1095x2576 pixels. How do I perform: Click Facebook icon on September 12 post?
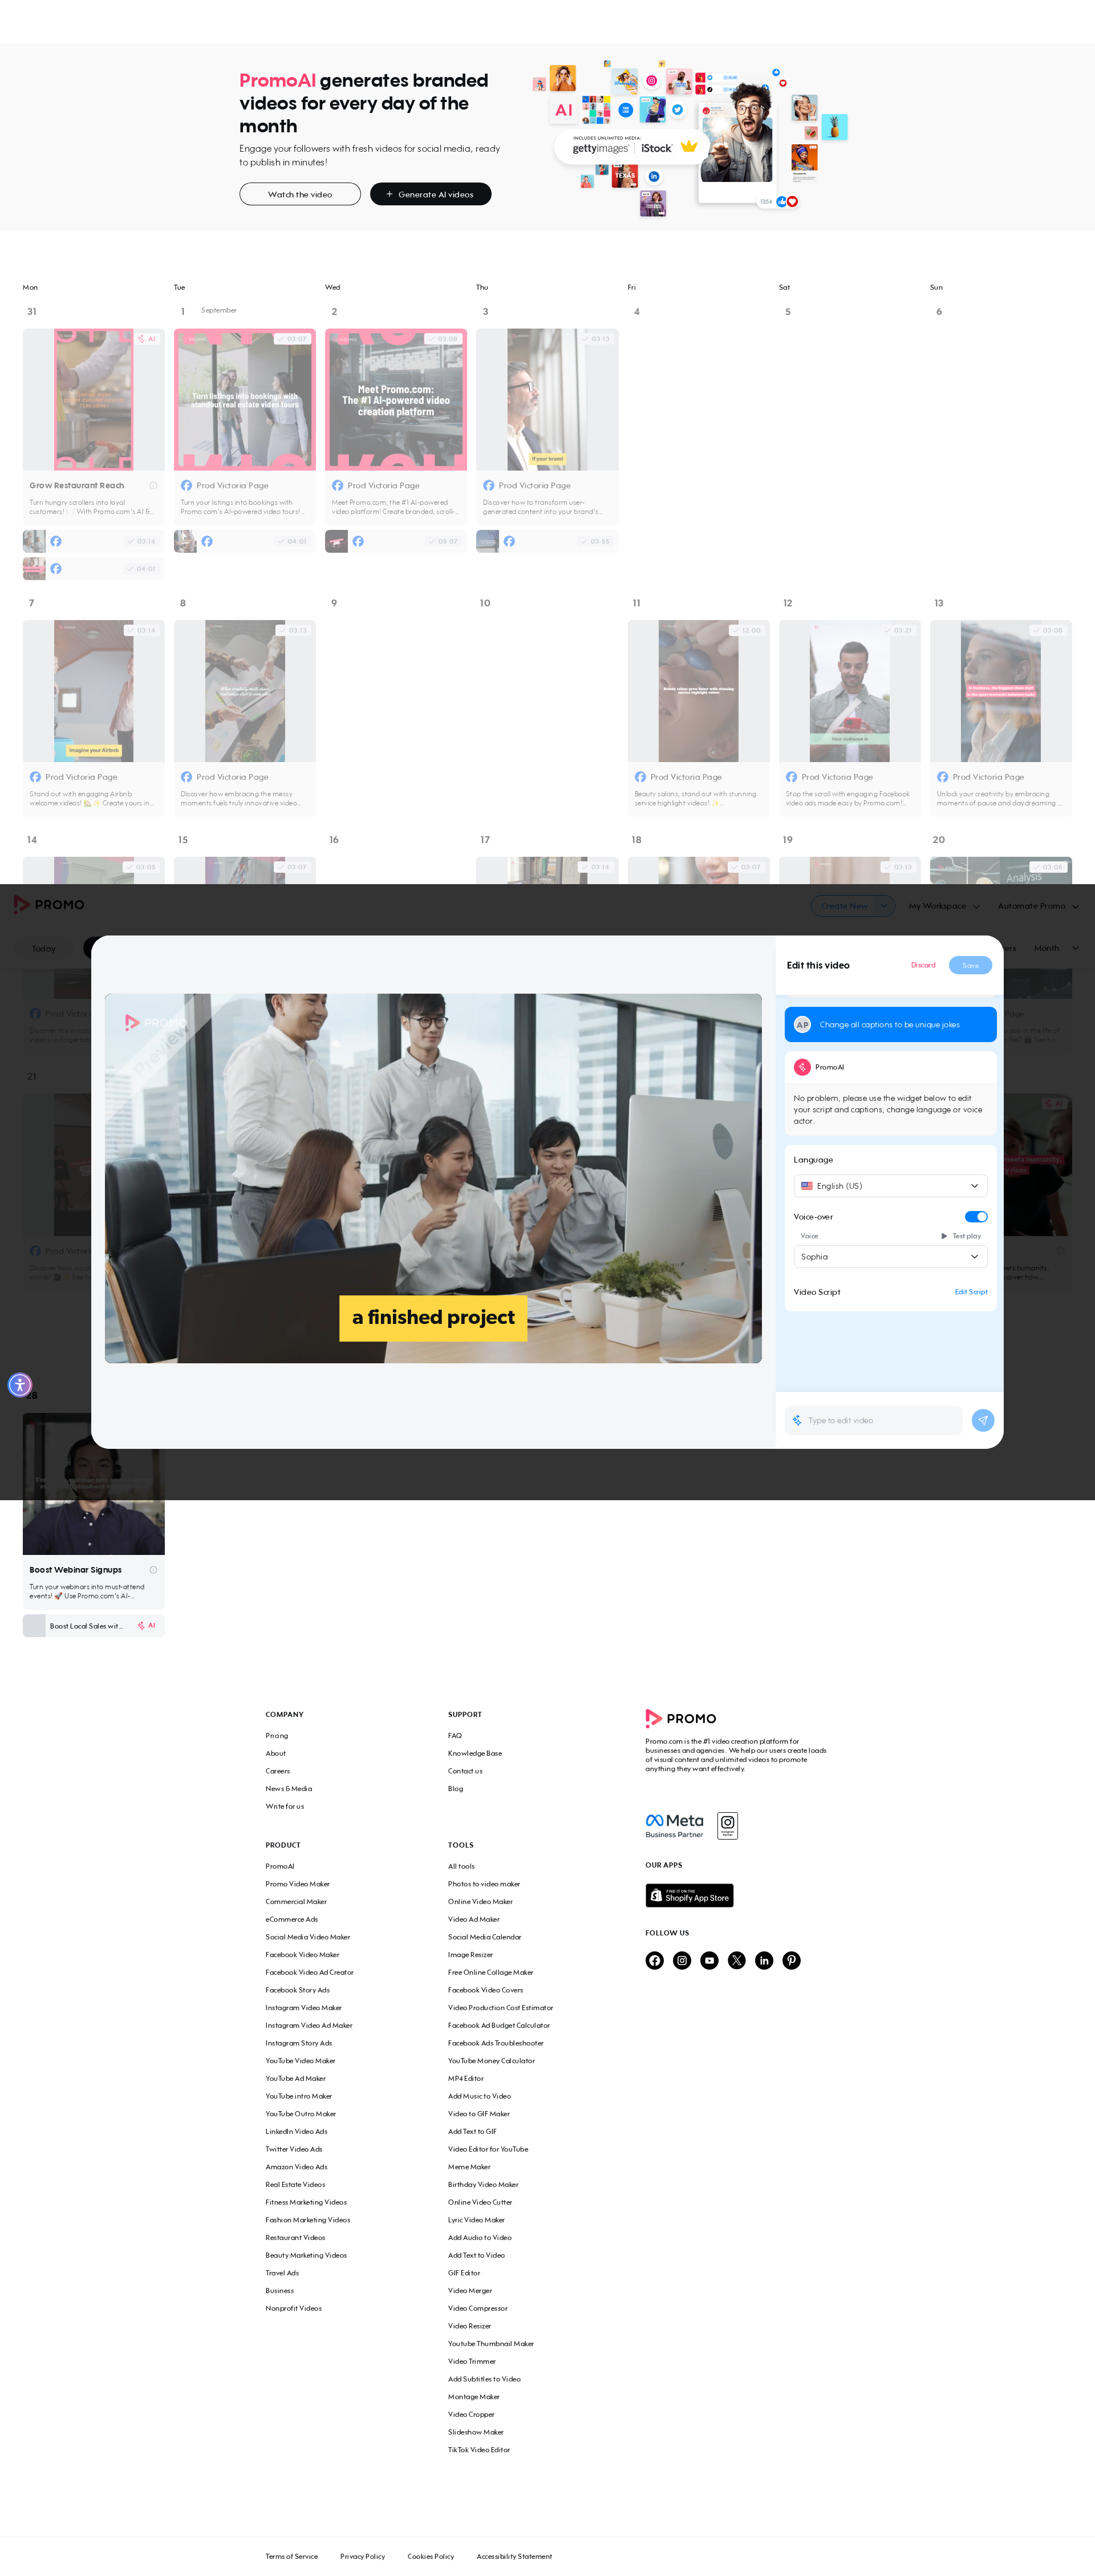[791, 777]
